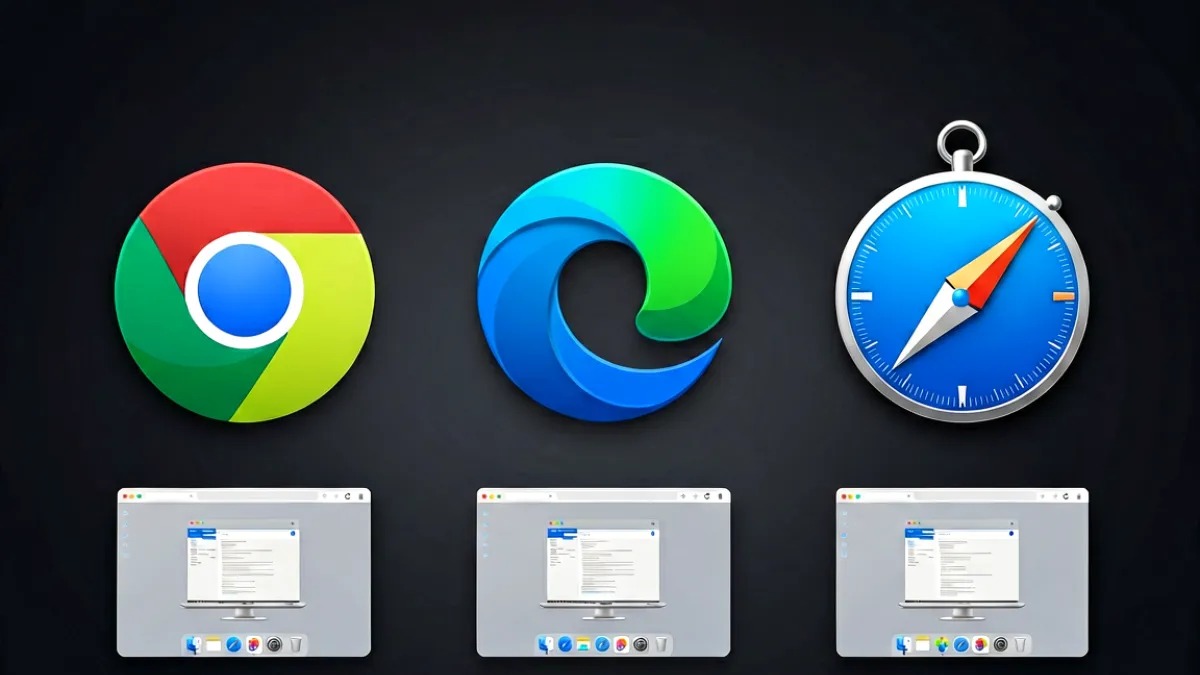Reload the page in window below Edge logo
The width and height of the screenshot is (1200, 675).
pos(707,496)
